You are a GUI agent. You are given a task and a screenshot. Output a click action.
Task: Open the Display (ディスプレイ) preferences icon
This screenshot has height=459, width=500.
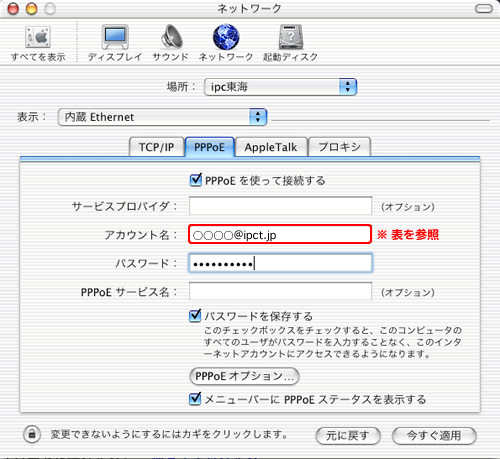[115, 37]
